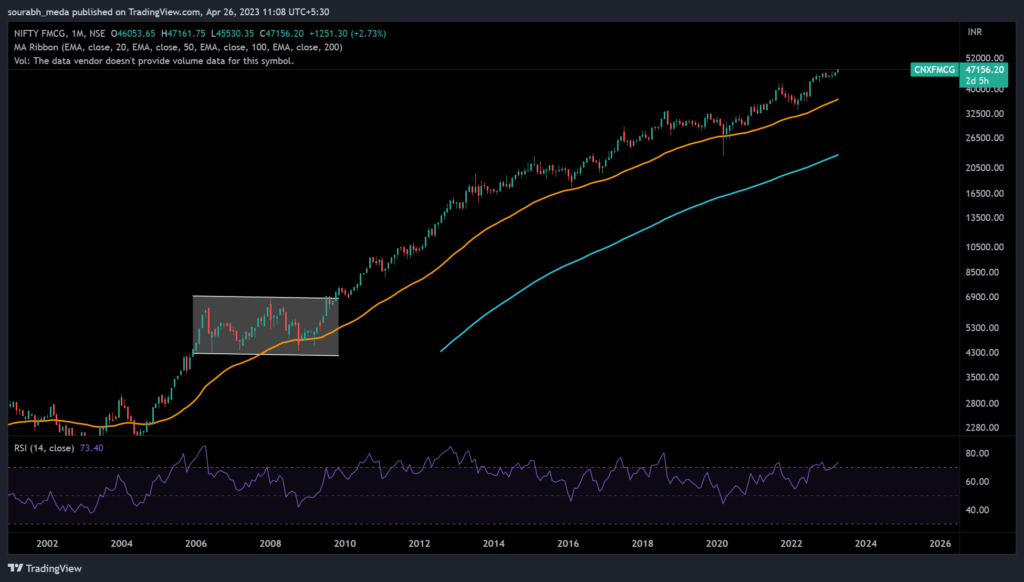
Task: Select the MA Ribbon indicator legend
Action: click(x=178, y=47)
